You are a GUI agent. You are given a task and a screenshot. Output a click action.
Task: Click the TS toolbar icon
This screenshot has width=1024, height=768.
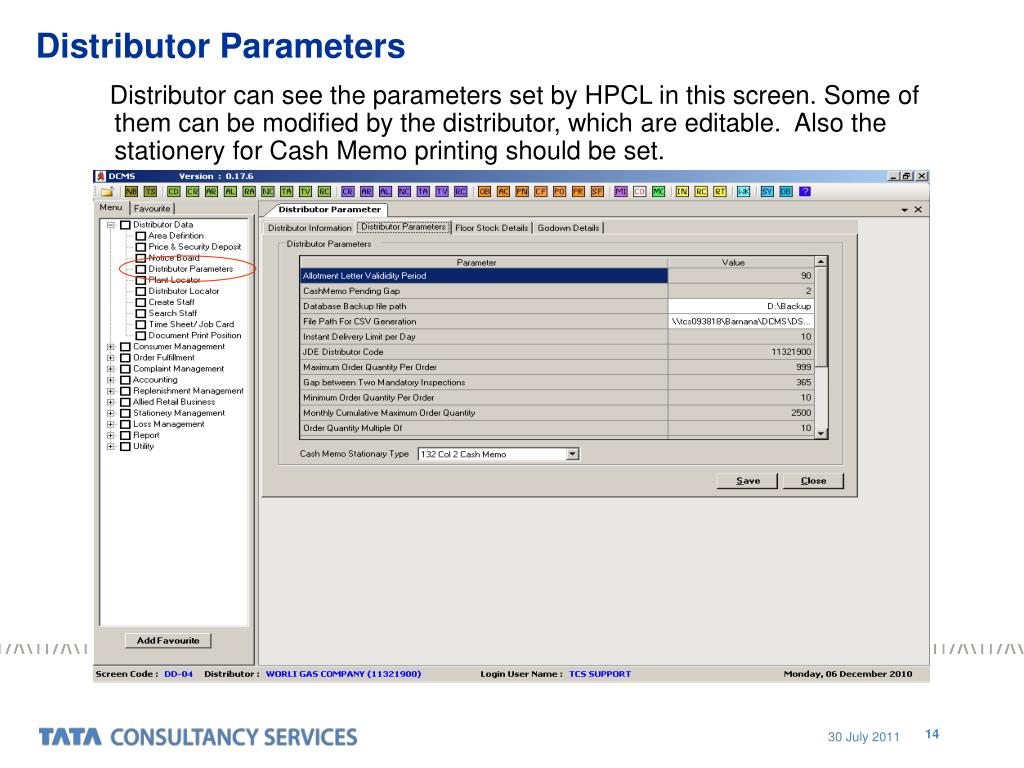click(150, 191)
